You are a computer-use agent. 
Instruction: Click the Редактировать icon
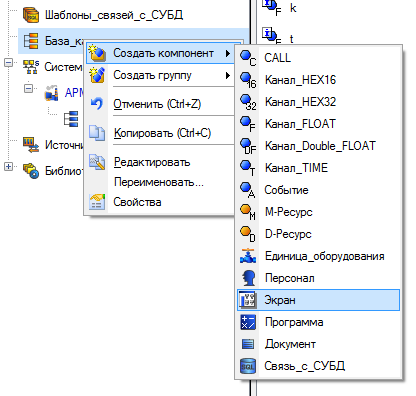point(97,162)
